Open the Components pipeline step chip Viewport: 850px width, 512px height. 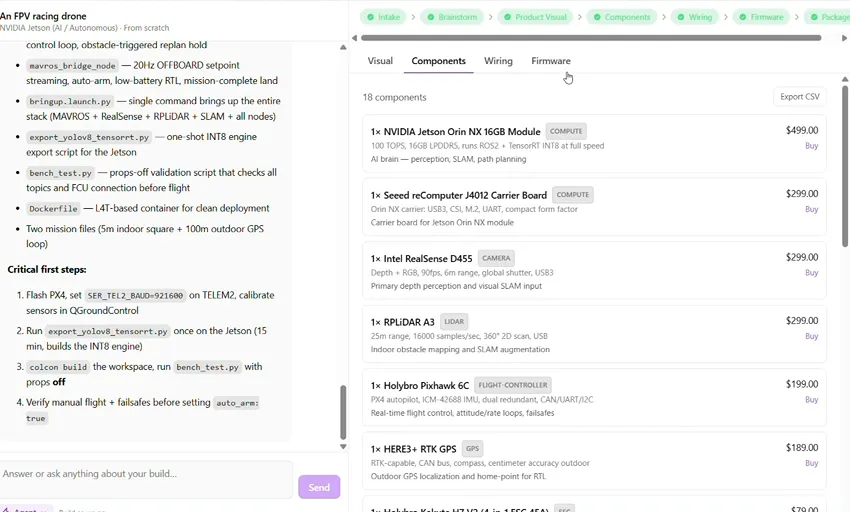pos(622,17)
